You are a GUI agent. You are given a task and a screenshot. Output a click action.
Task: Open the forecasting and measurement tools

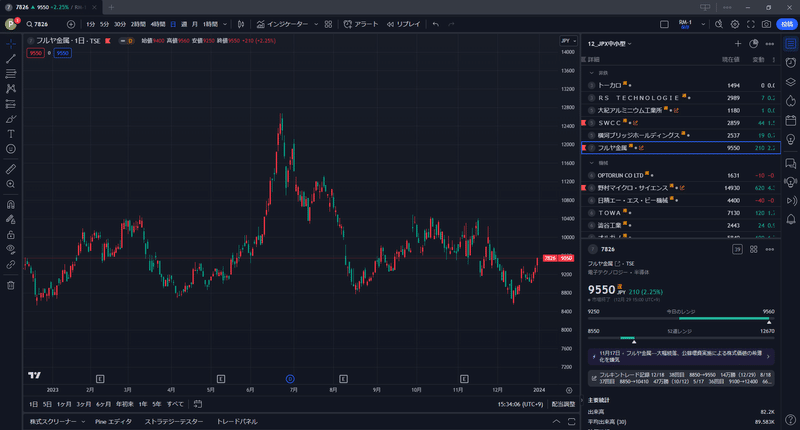11,104
